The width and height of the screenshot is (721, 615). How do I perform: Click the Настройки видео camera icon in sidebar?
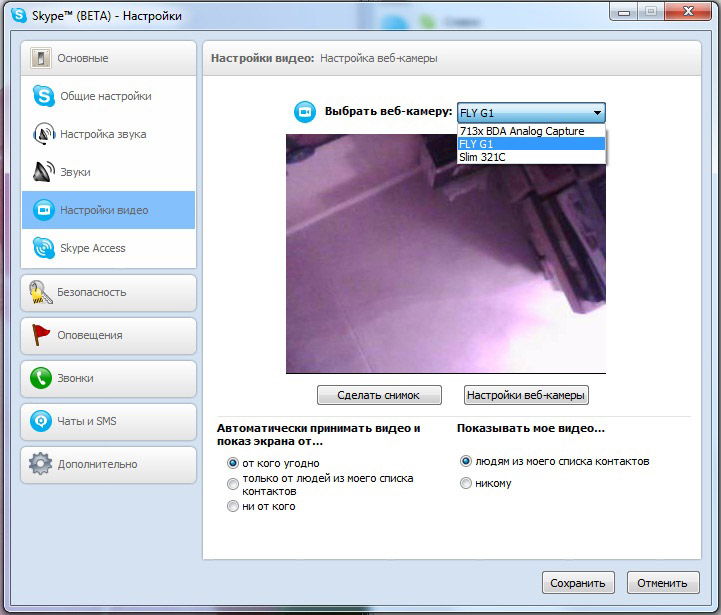[44, 210]
